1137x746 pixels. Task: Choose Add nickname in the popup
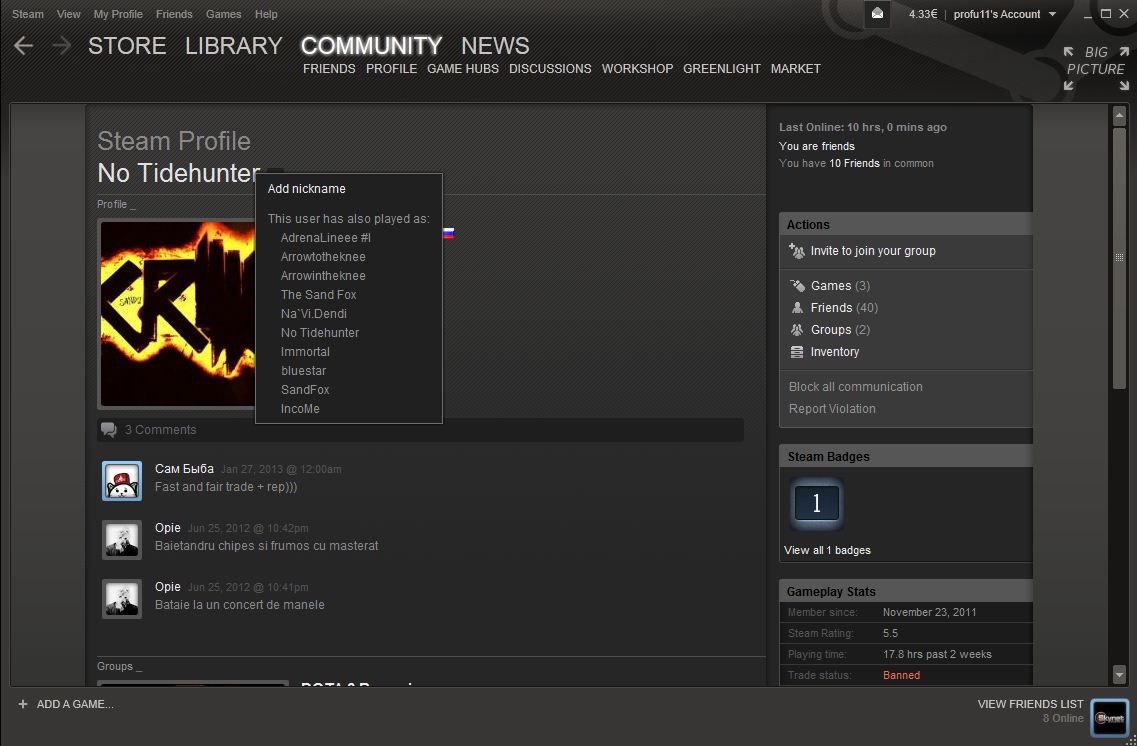tap(307, 188)
